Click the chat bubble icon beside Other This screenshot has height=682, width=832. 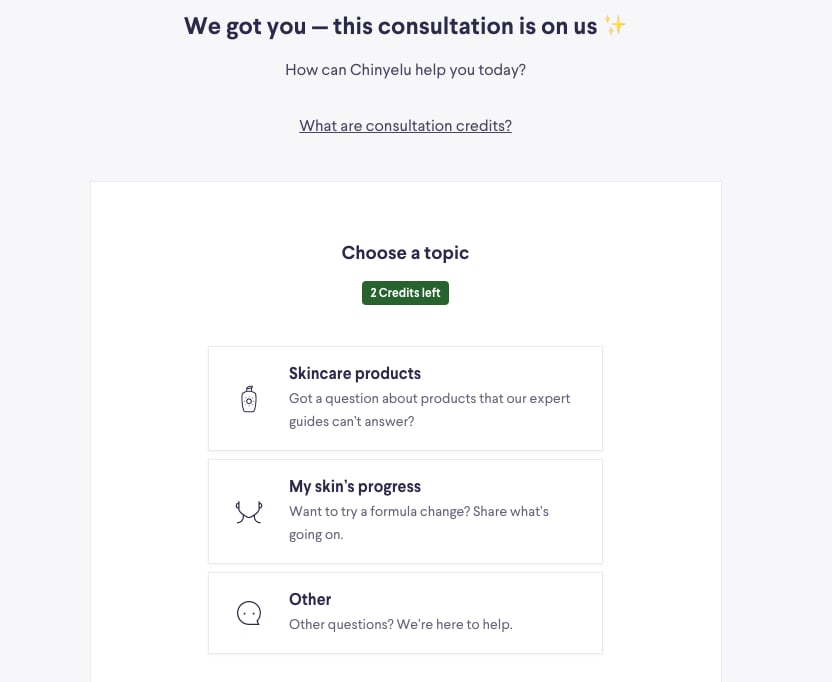249,613
